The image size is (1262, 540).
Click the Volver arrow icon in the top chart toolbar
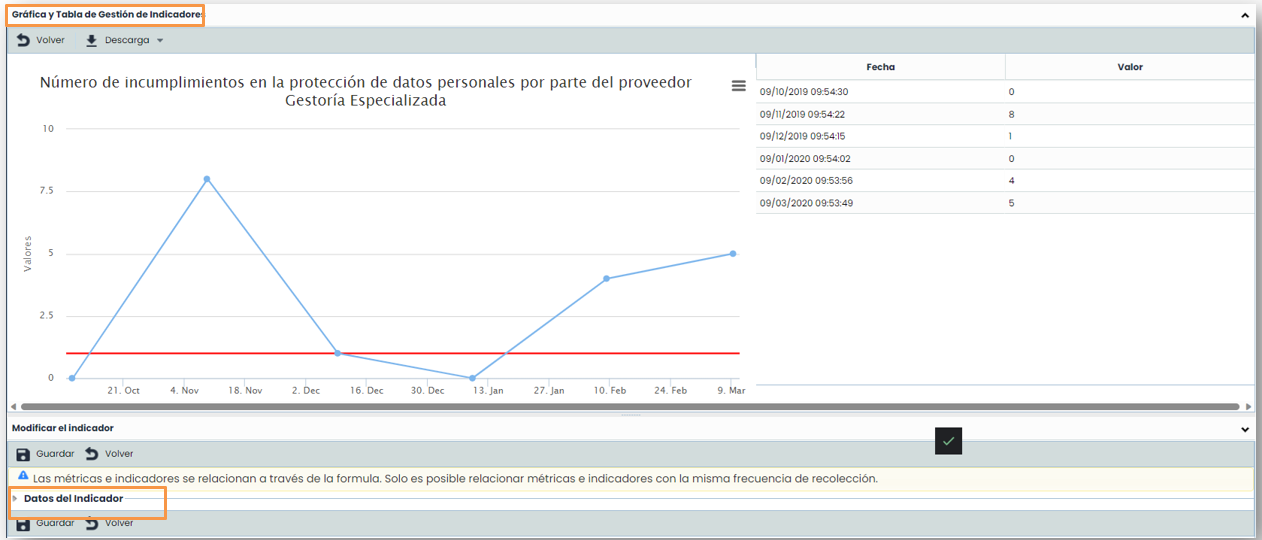pyautogui.click(x=23, y=40)
